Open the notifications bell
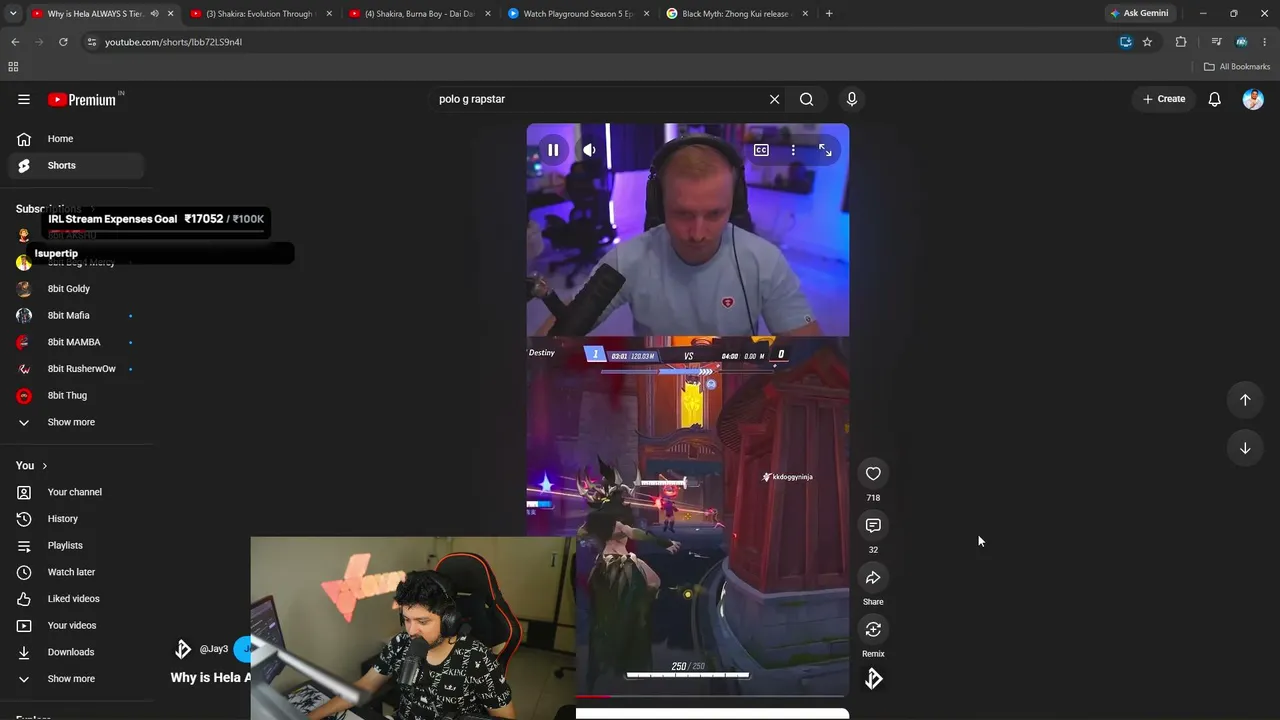Viewport: 1280px width, 720px height. pos(1215,99)
